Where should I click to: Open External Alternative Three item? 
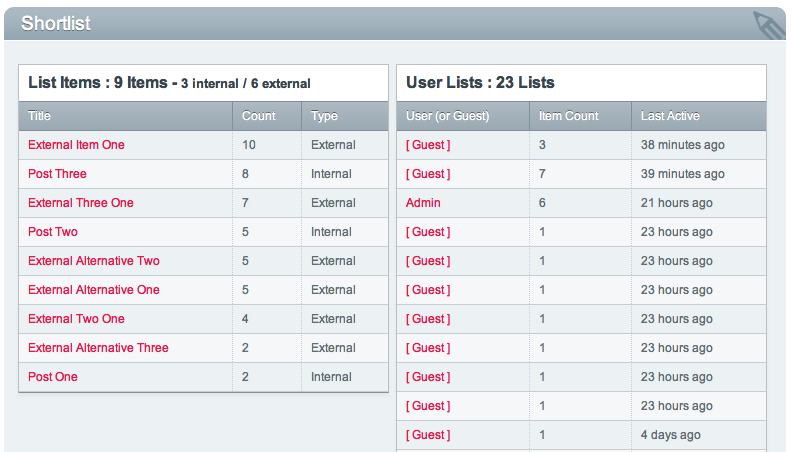click(x=98, y=348)
